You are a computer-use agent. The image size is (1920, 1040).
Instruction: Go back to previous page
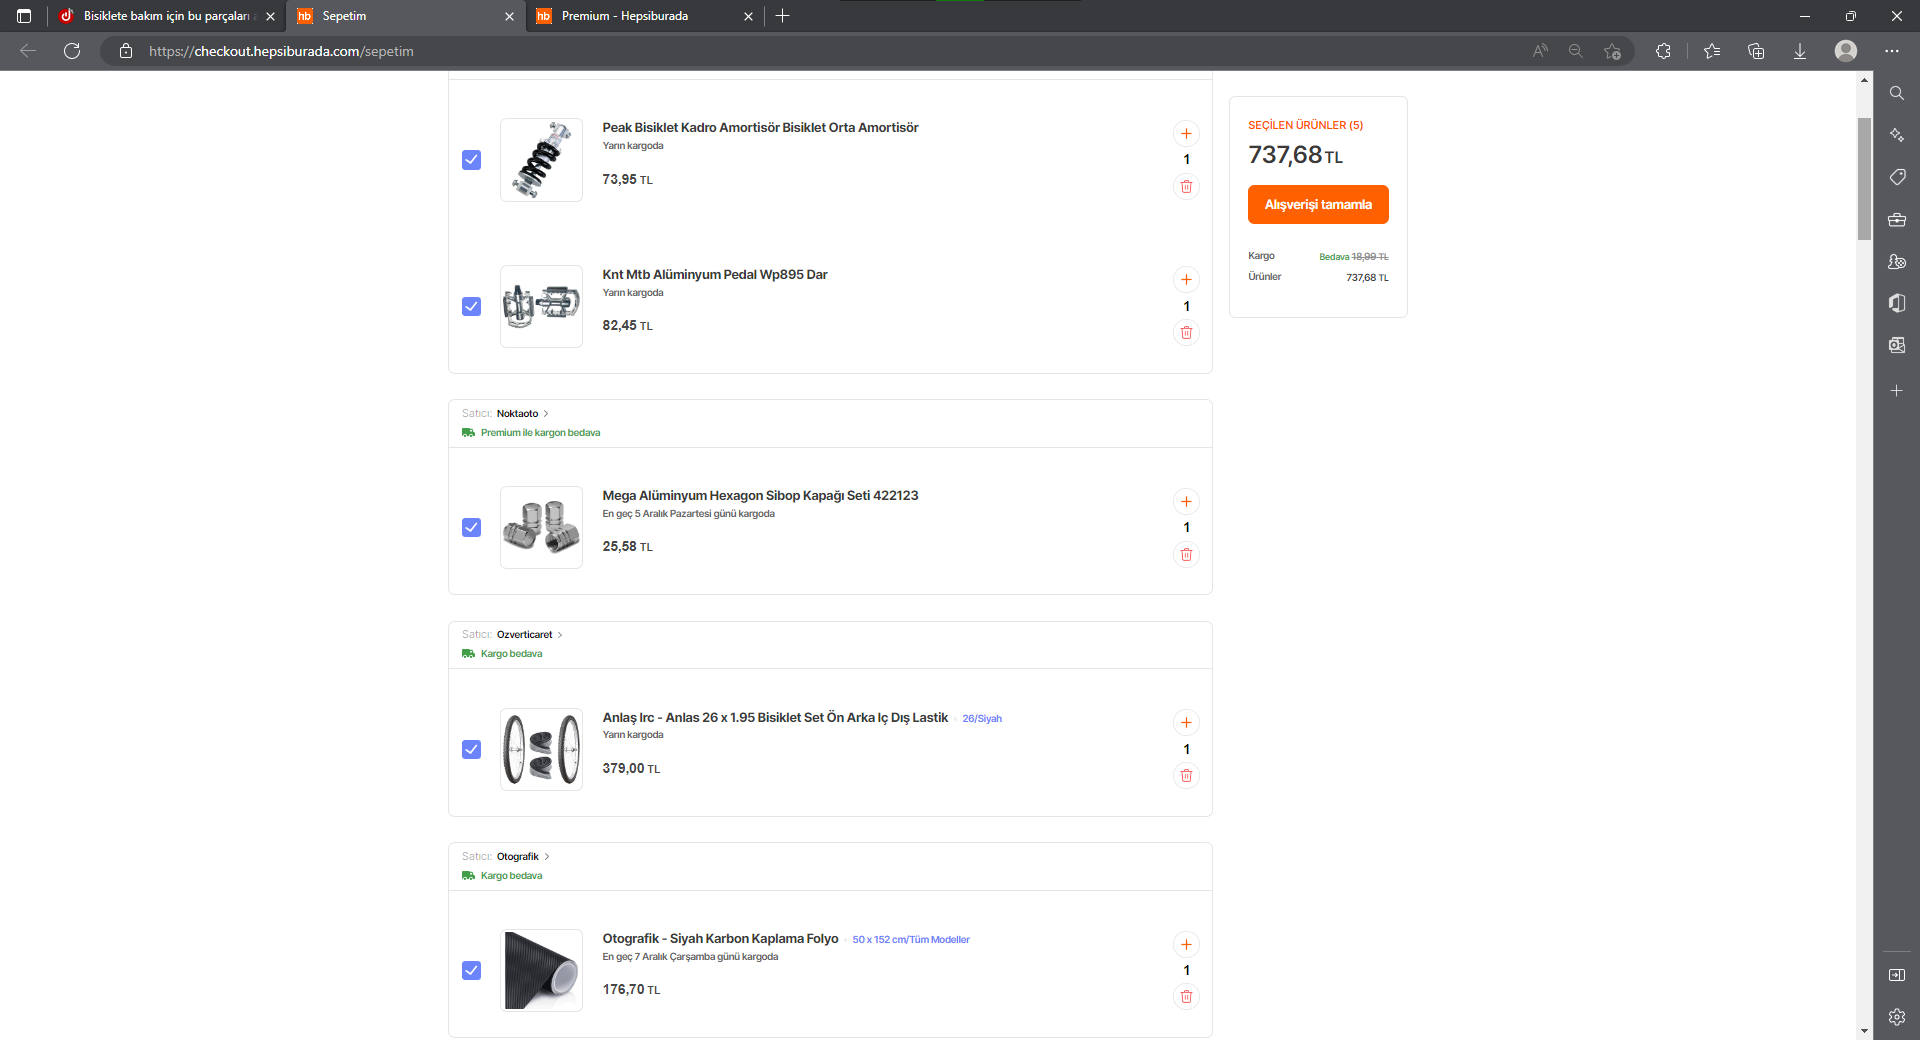tap(28, 51)
